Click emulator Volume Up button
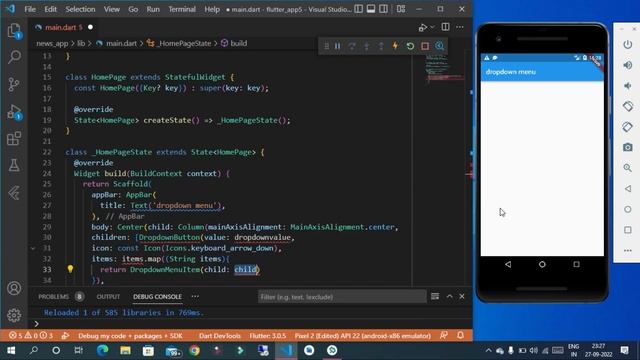The image size is (640, 360). [x=628, y=65]
